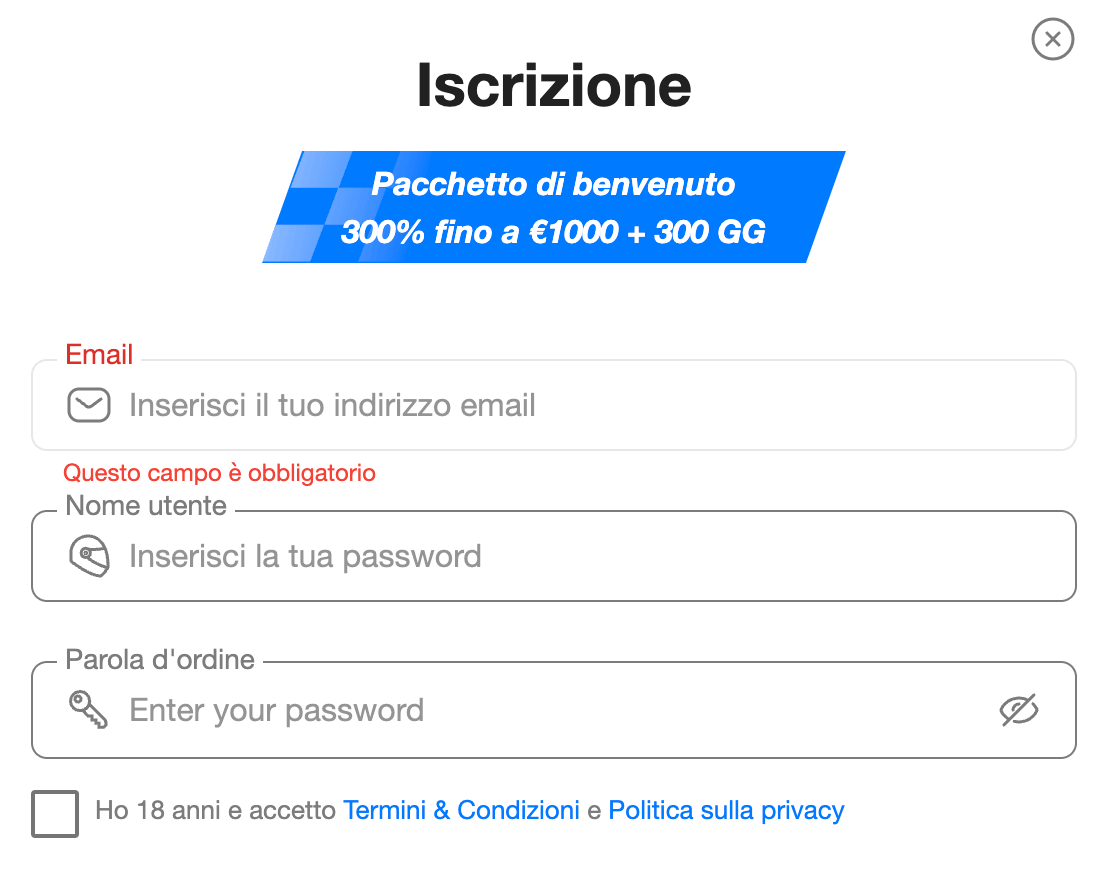Click the Nome utente field label

pos(145,506)
